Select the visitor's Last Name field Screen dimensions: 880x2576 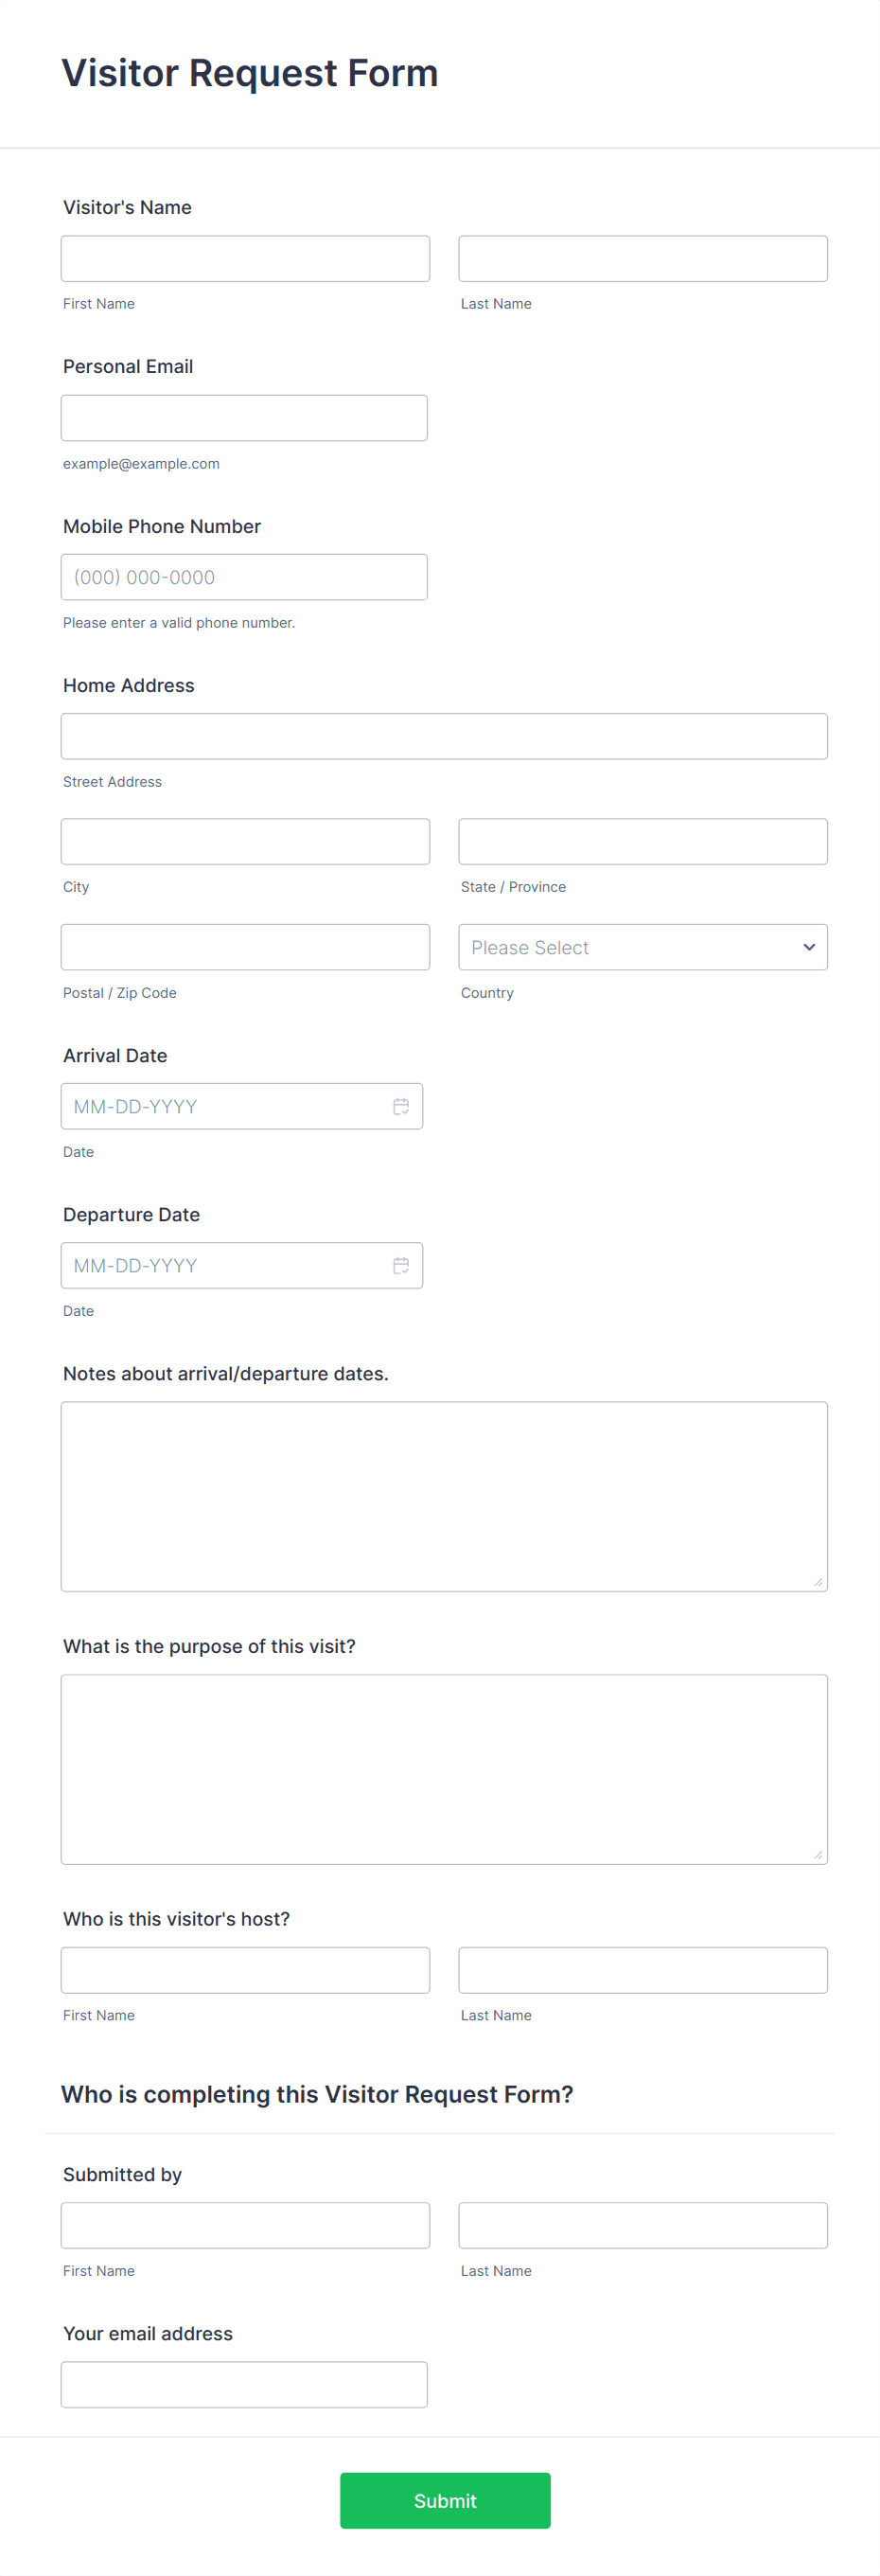(x=642, y=258)
